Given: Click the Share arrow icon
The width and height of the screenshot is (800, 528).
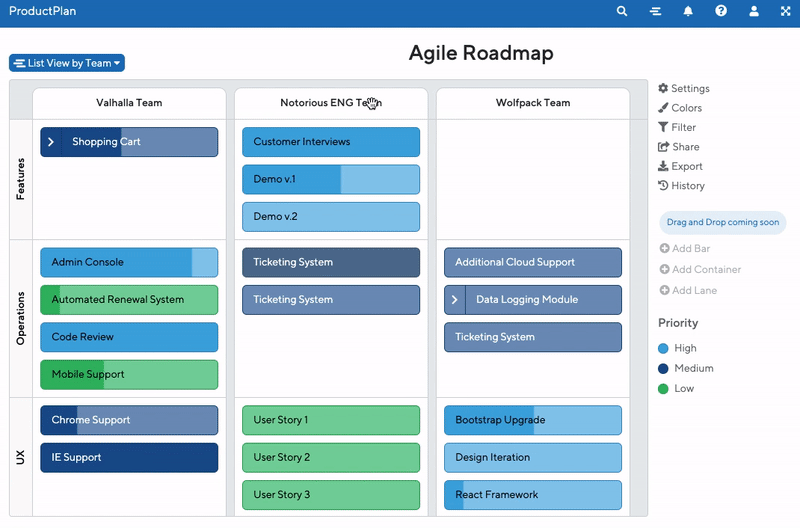Looking at the screenshot, I should 663,146.
